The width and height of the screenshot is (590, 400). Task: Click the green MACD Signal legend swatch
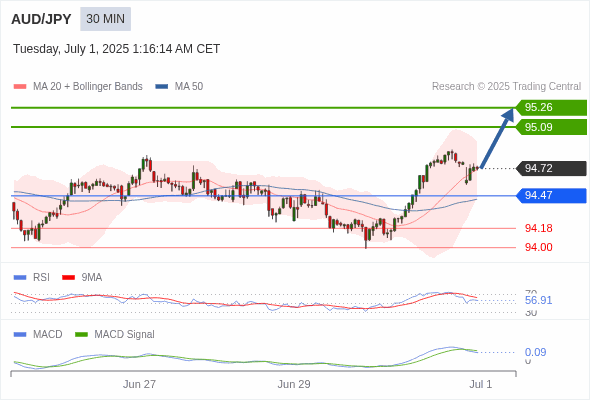click(81, 335)
